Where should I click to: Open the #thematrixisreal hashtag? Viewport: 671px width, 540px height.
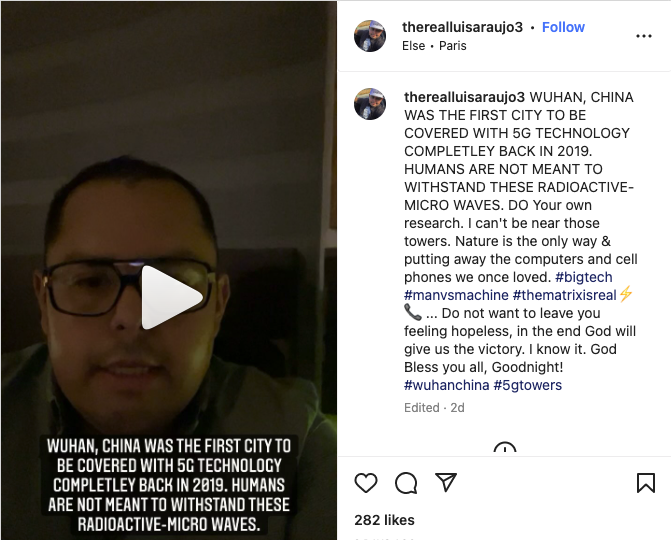tap(564, 295)
